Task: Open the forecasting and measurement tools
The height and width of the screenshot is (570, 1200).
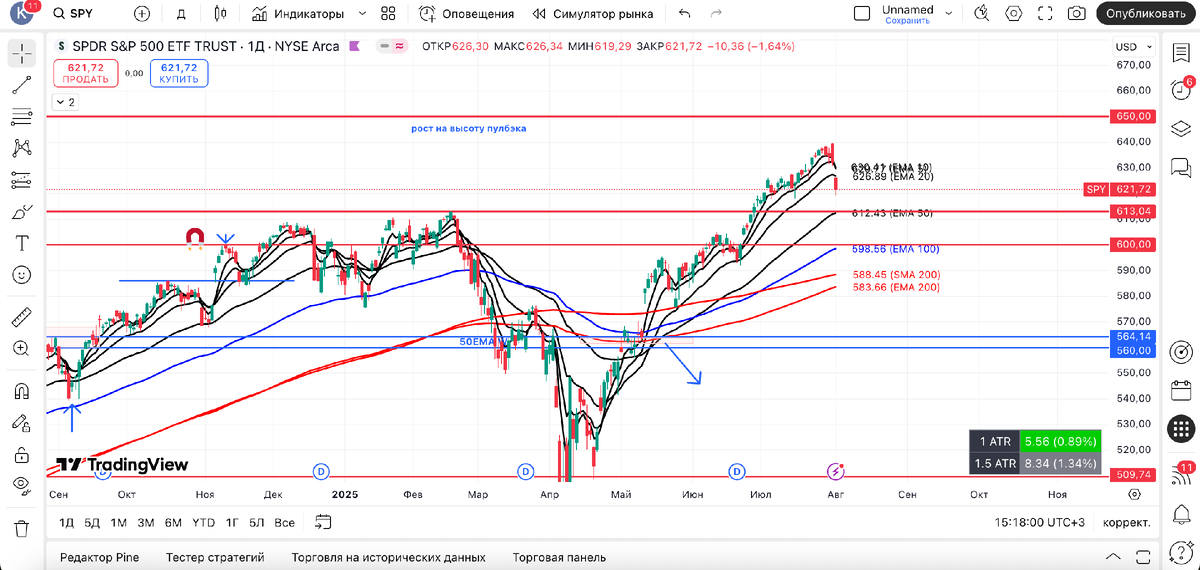Action: tap(22, 180)
